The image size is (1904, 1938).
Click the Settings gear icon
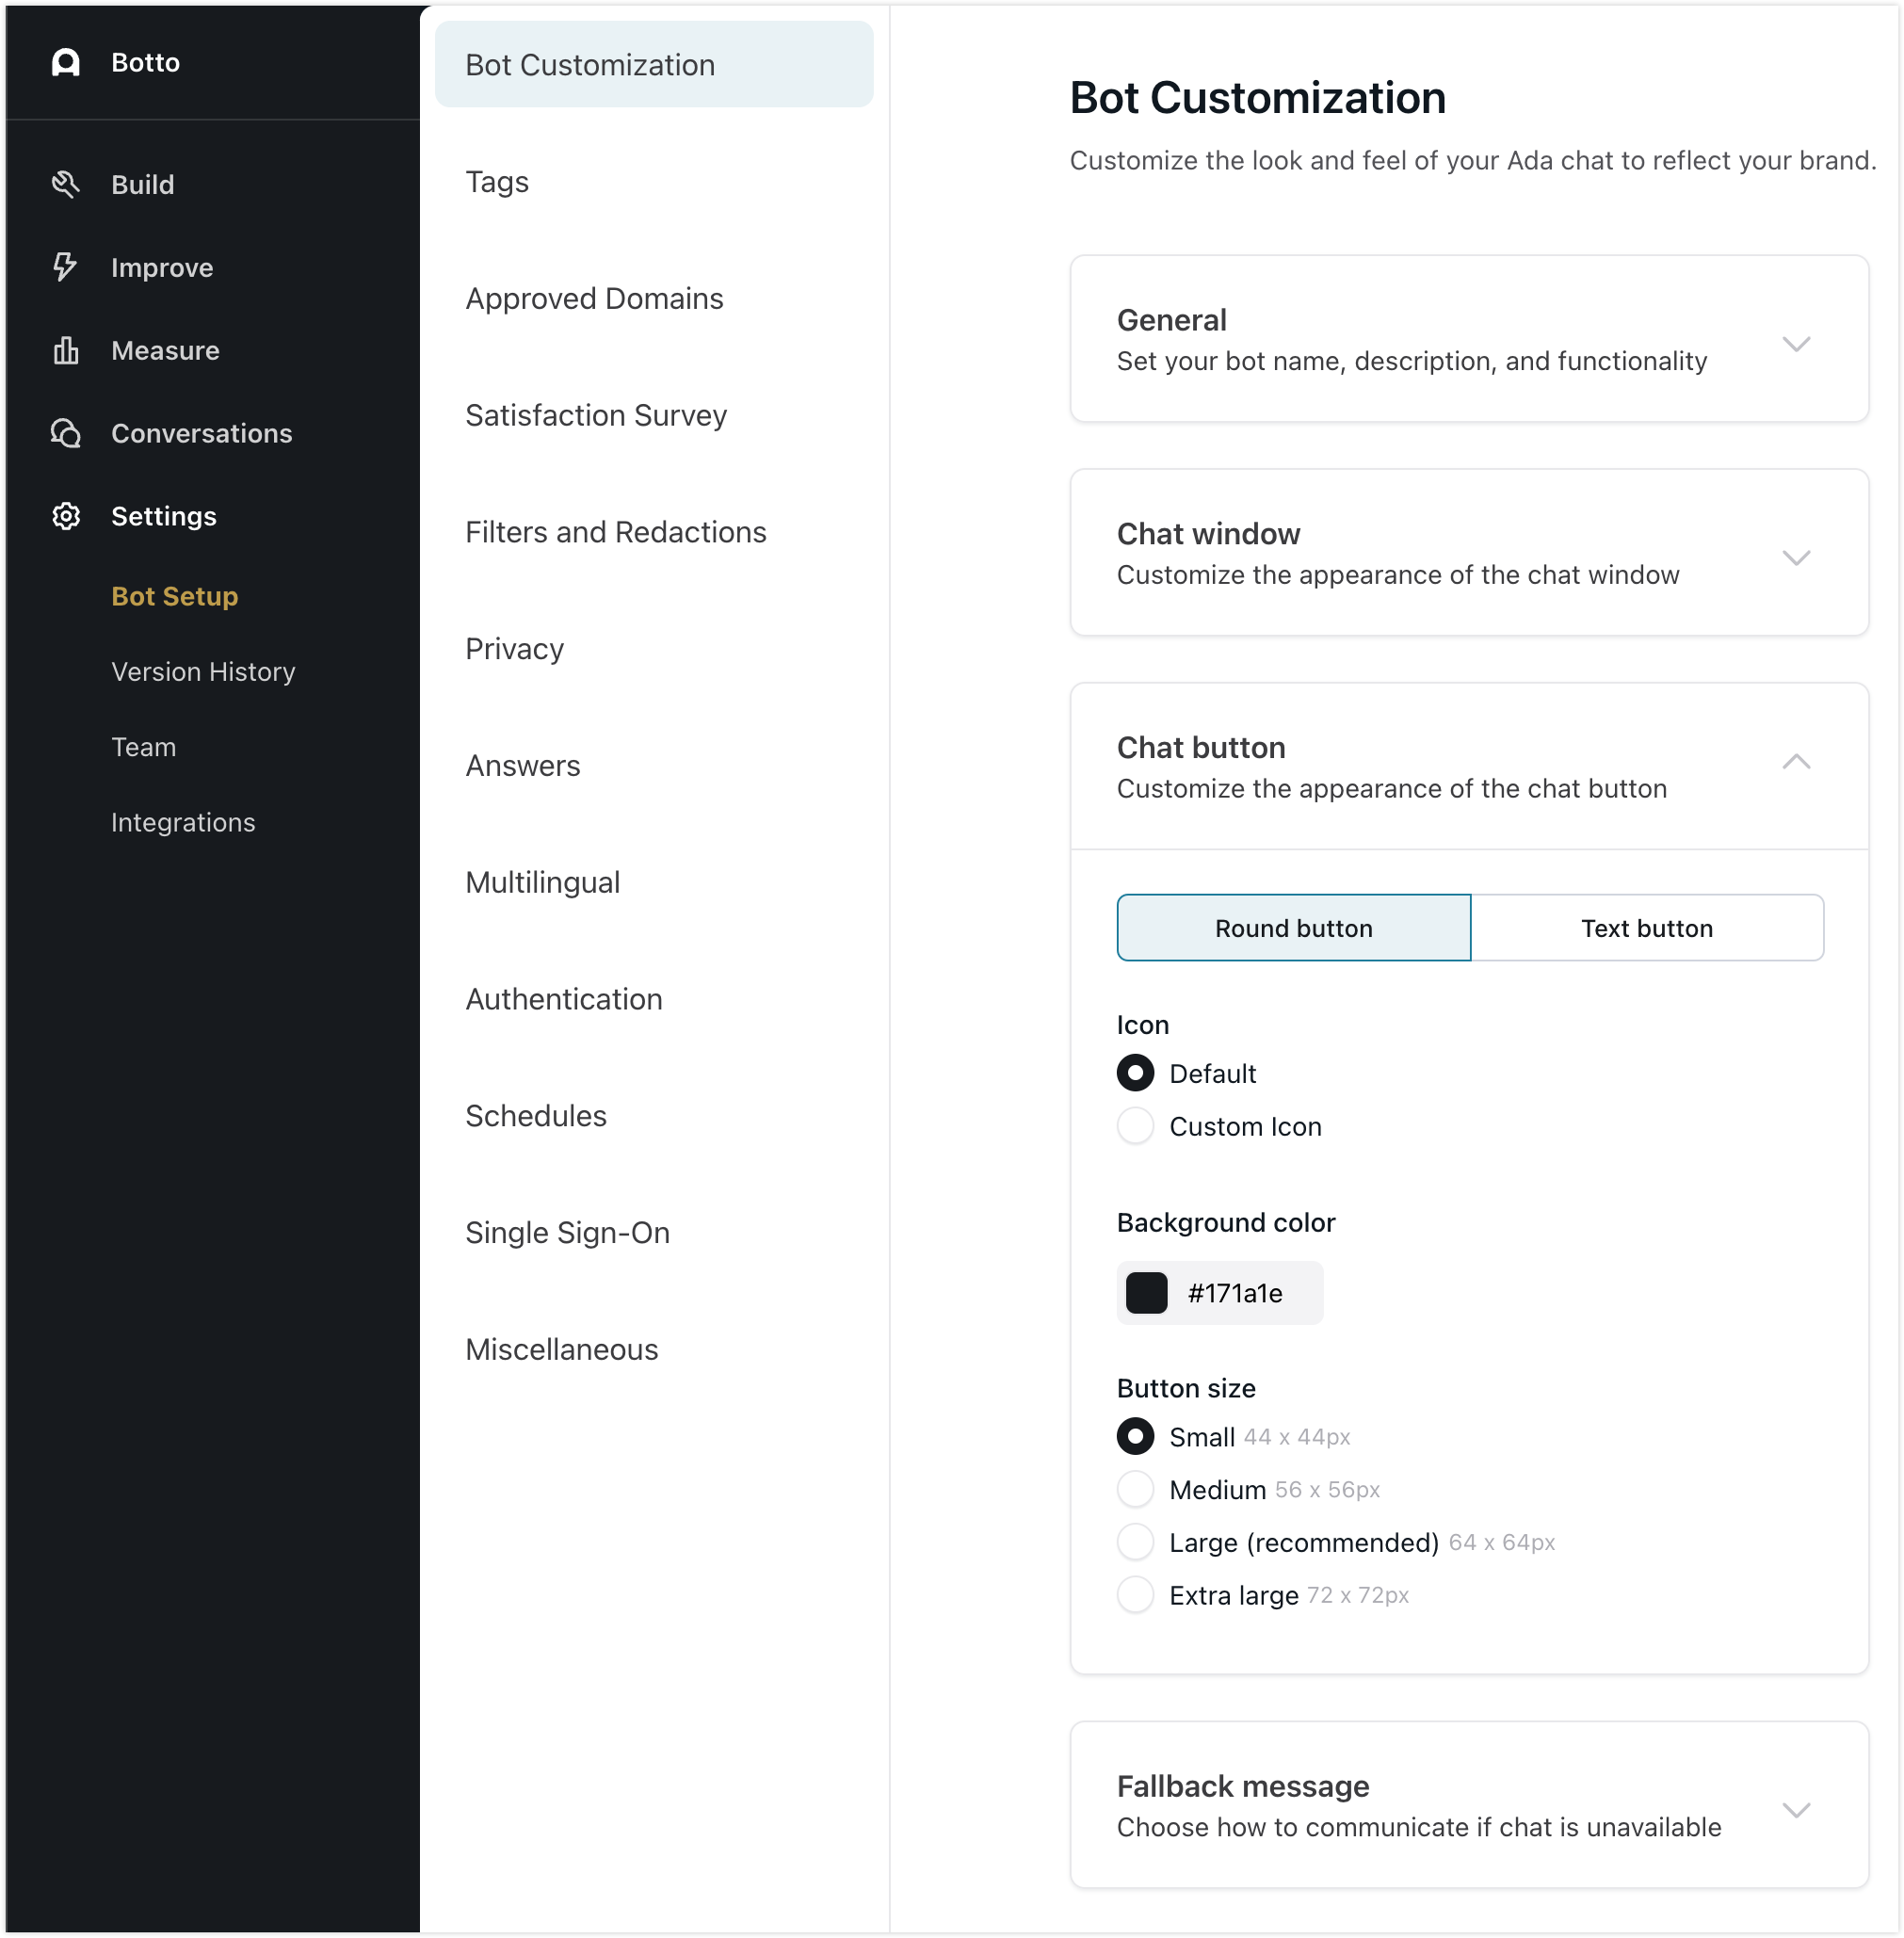(66, 516)
